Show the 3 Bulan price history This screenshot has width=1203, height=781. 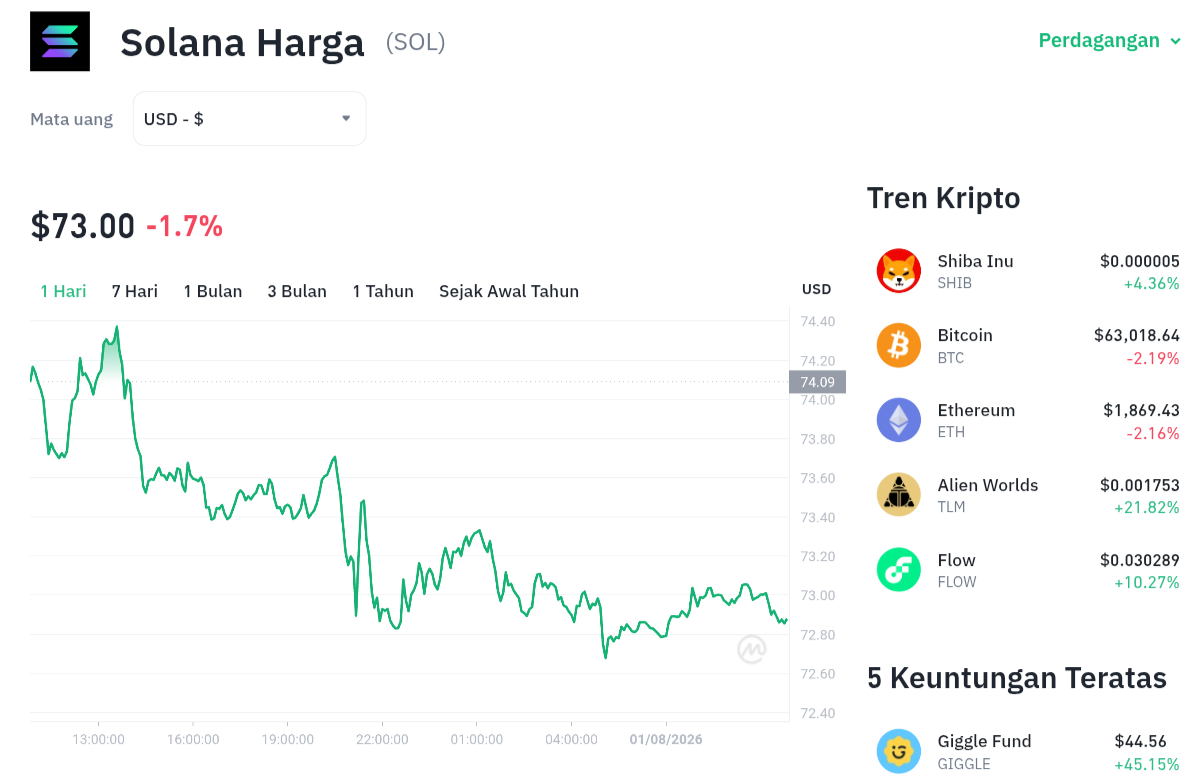pos(297,291)
